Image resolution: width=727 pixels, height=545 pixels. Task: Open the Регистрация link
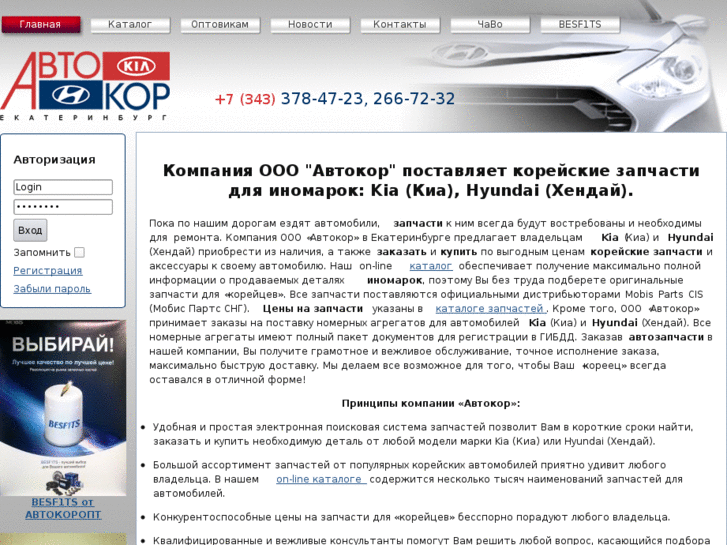(48, 270)
